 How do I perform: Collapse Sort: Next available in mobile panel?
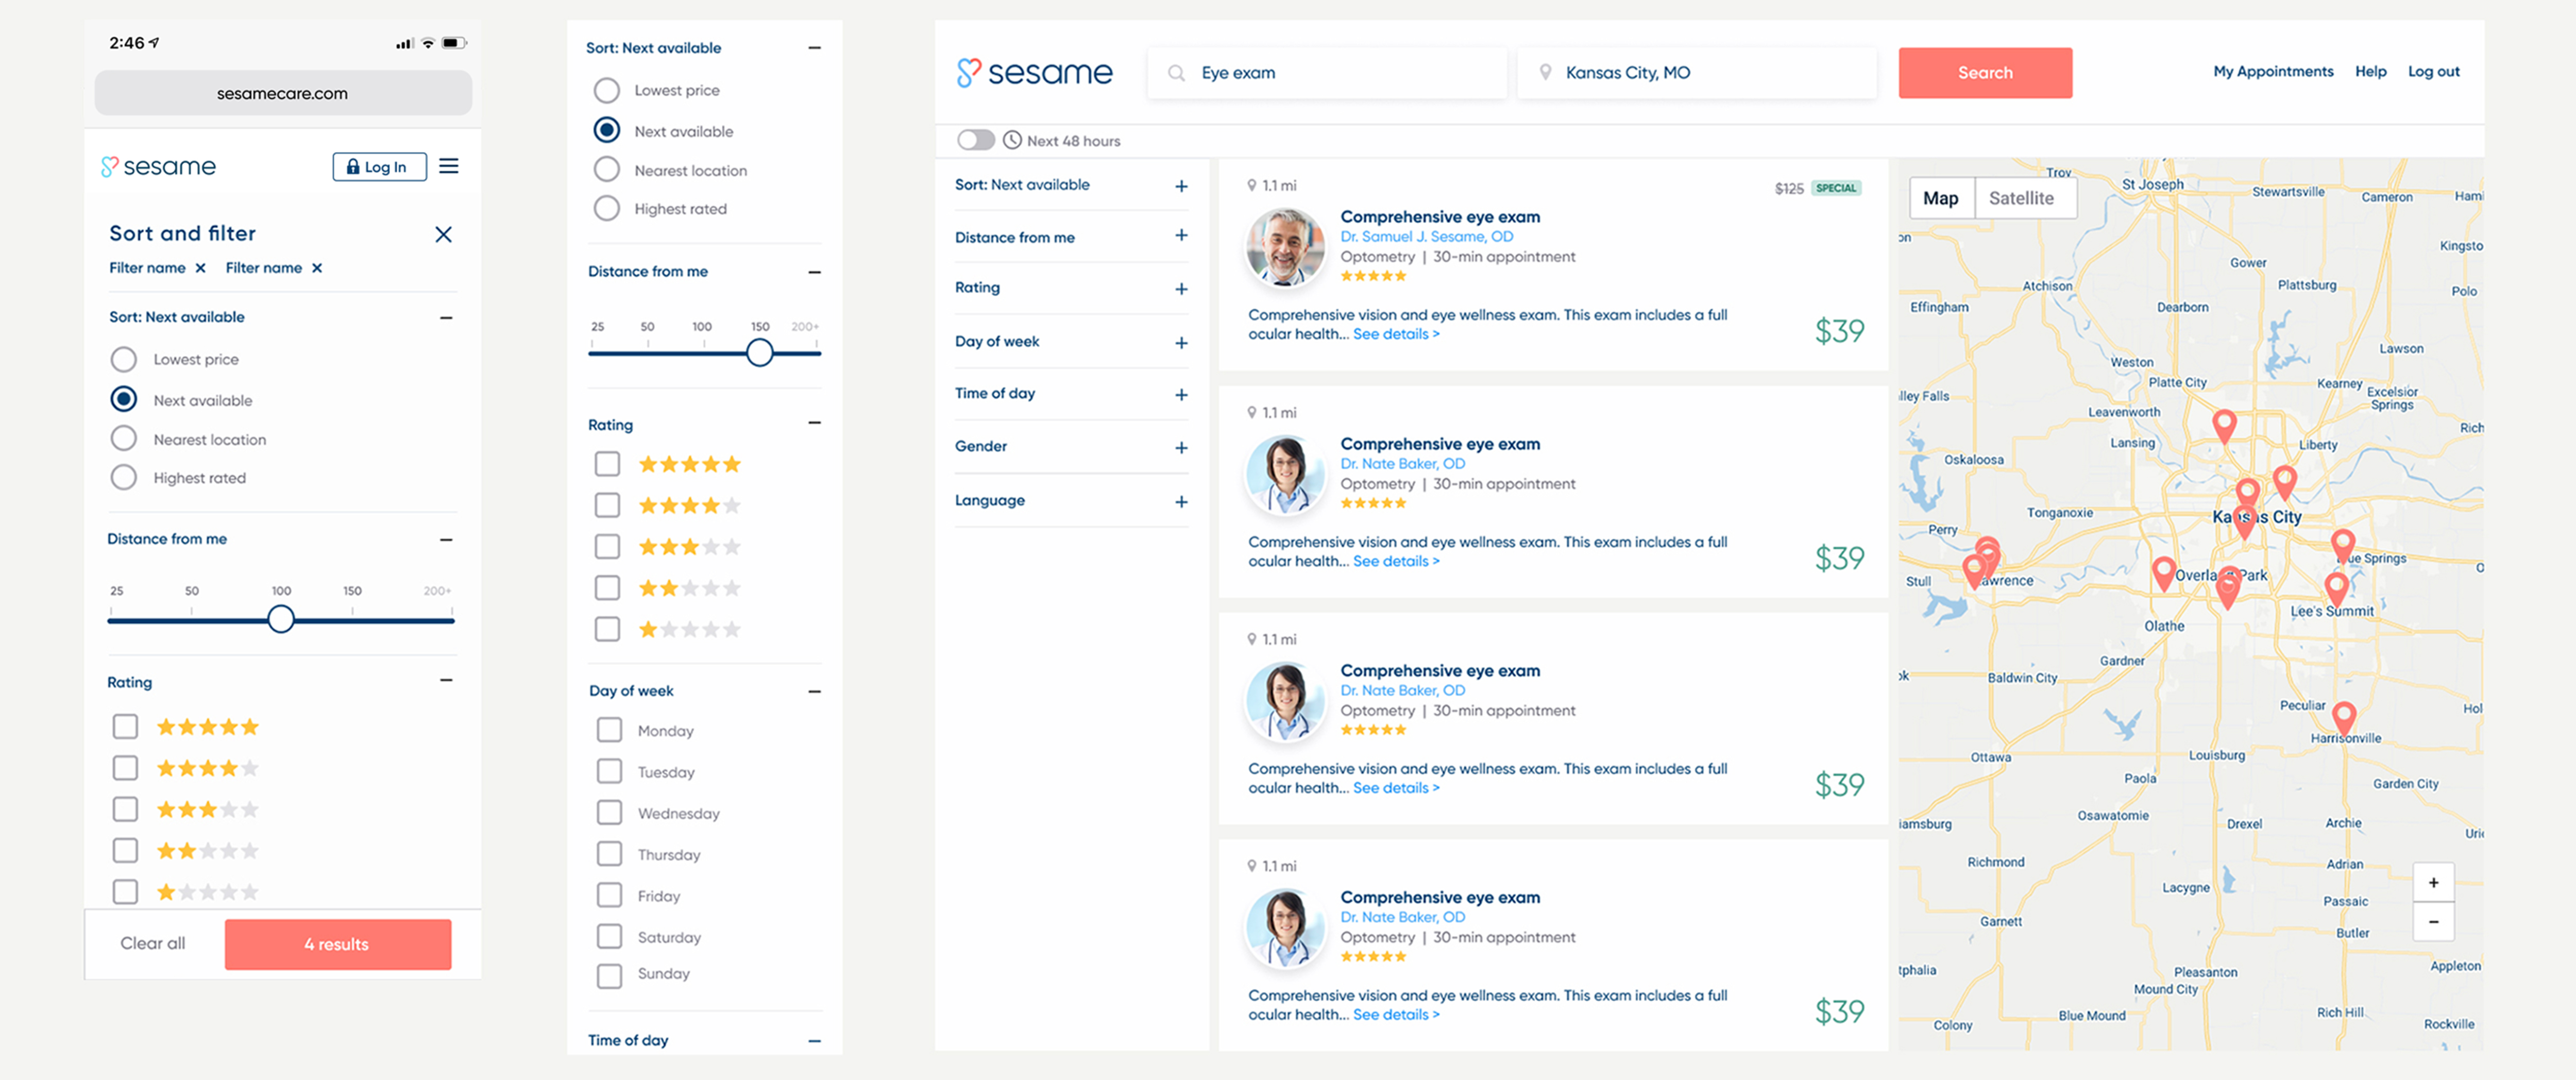point(446,317)
